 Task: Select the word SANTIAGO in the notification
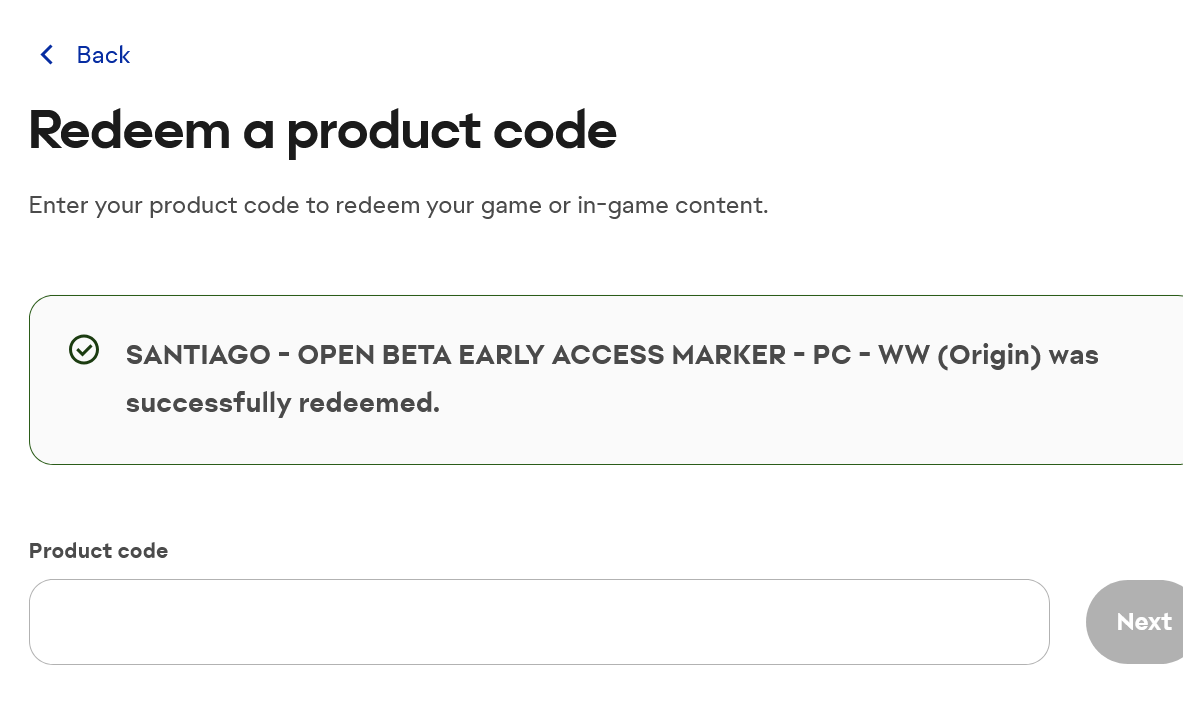click(198, 355)
